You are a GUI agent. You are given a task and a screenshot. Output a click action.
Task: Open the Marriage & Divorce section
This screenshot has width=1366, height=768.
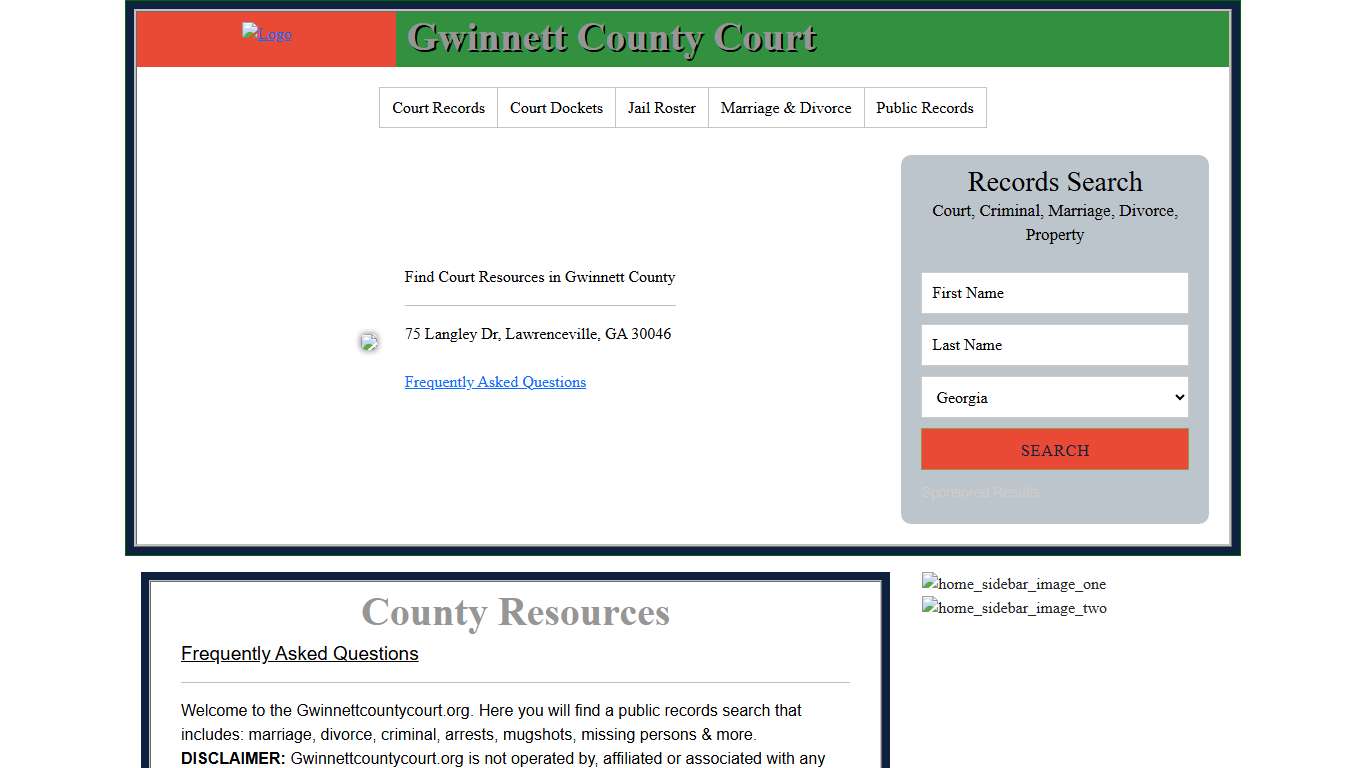(x=786, y=107)
